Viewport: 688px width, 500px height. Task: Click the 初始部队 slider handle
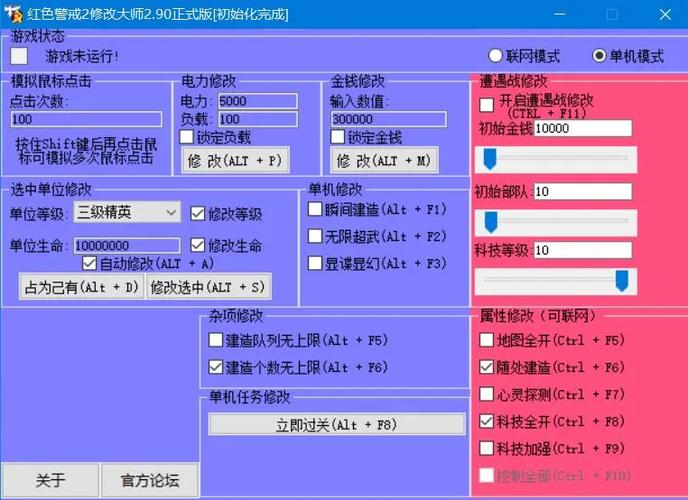click(491, 222)
